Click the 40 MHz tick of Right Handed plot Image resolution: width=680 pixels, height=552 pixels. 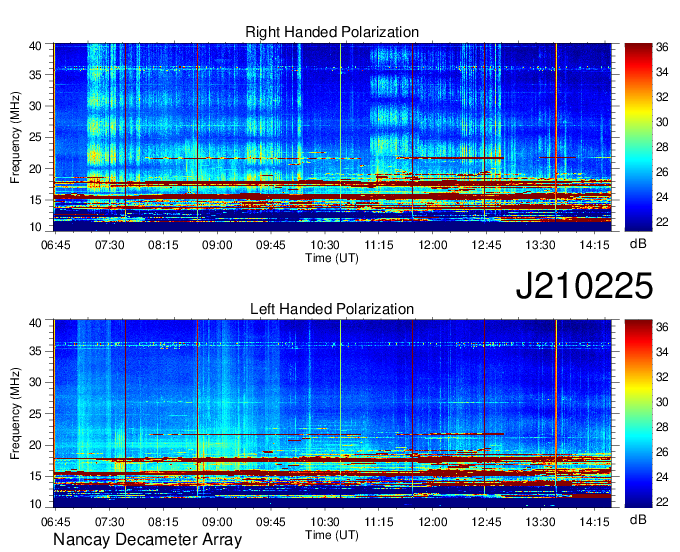(x=35, y=46)
